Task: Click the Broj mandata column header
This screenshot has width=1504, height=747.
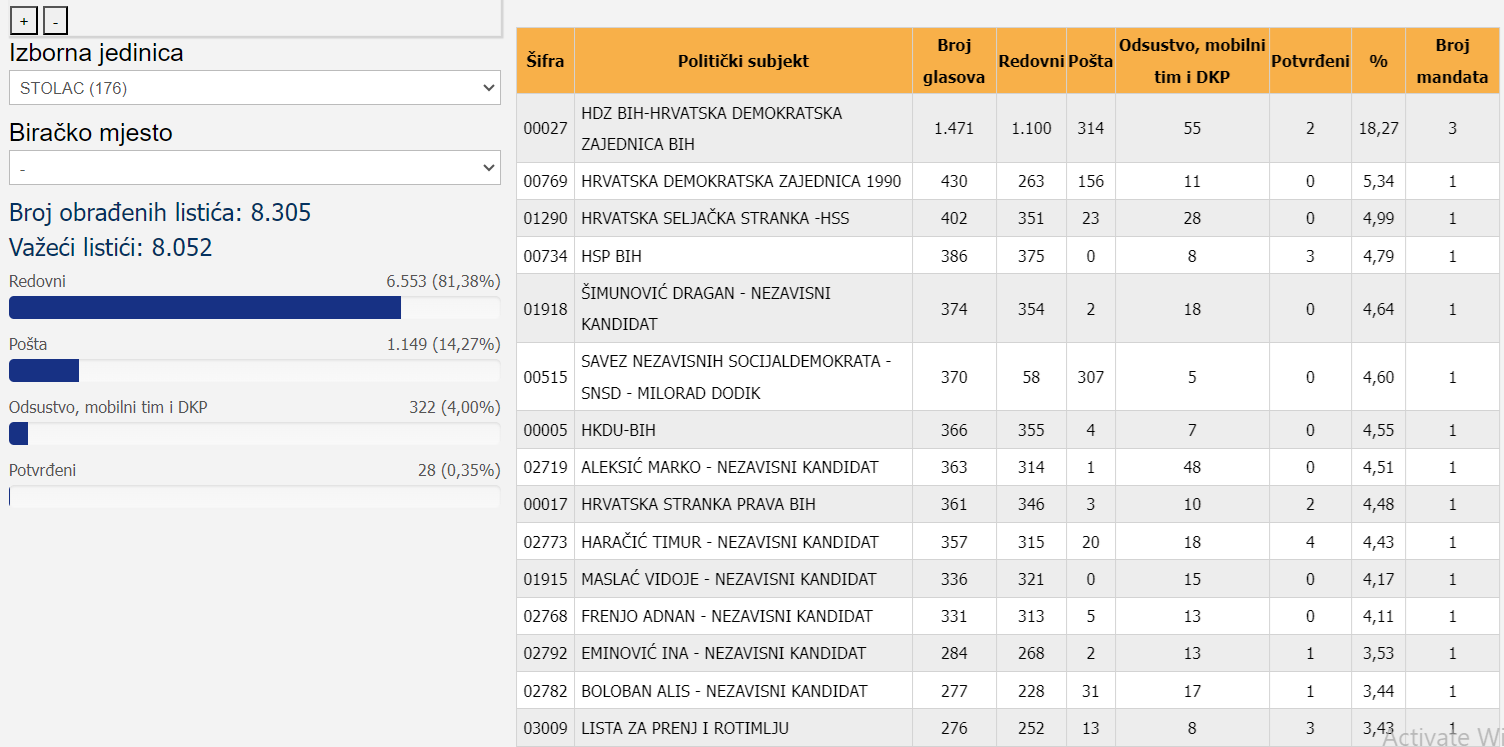Action: click(x=1452, y=61)
